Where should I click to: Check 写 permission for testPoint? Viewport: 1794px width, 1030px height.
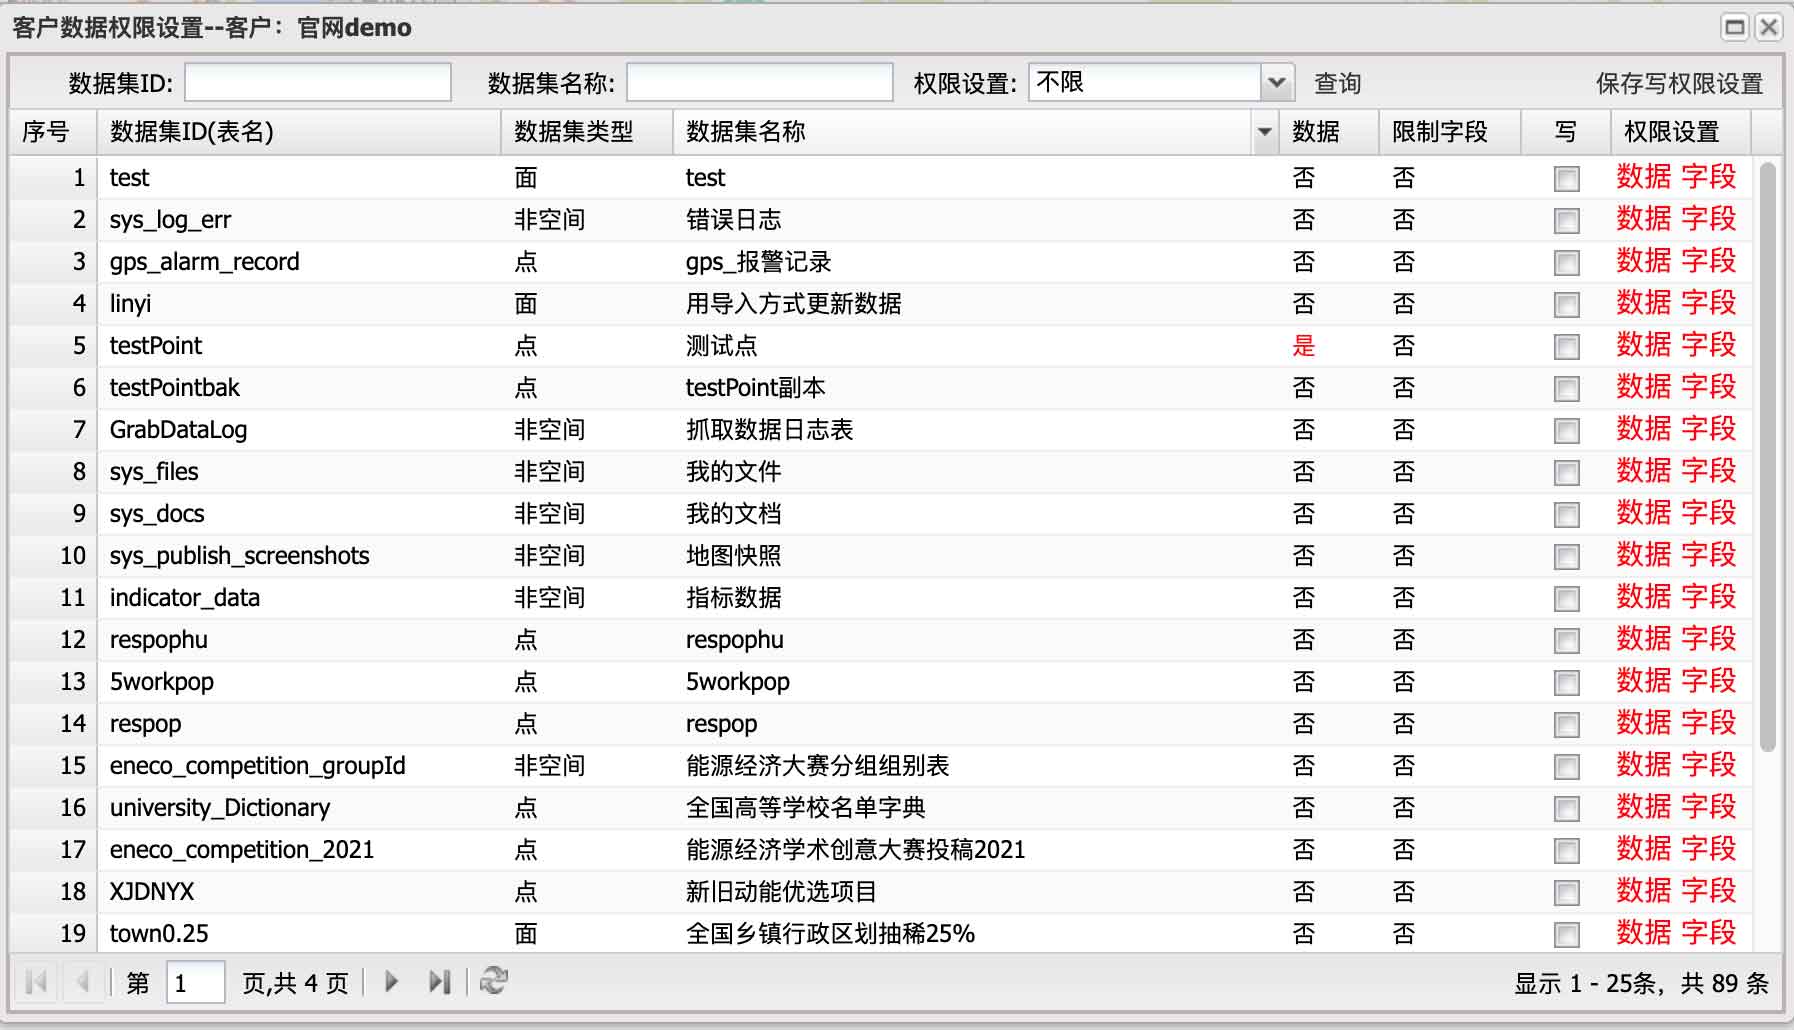[1565, 345]
